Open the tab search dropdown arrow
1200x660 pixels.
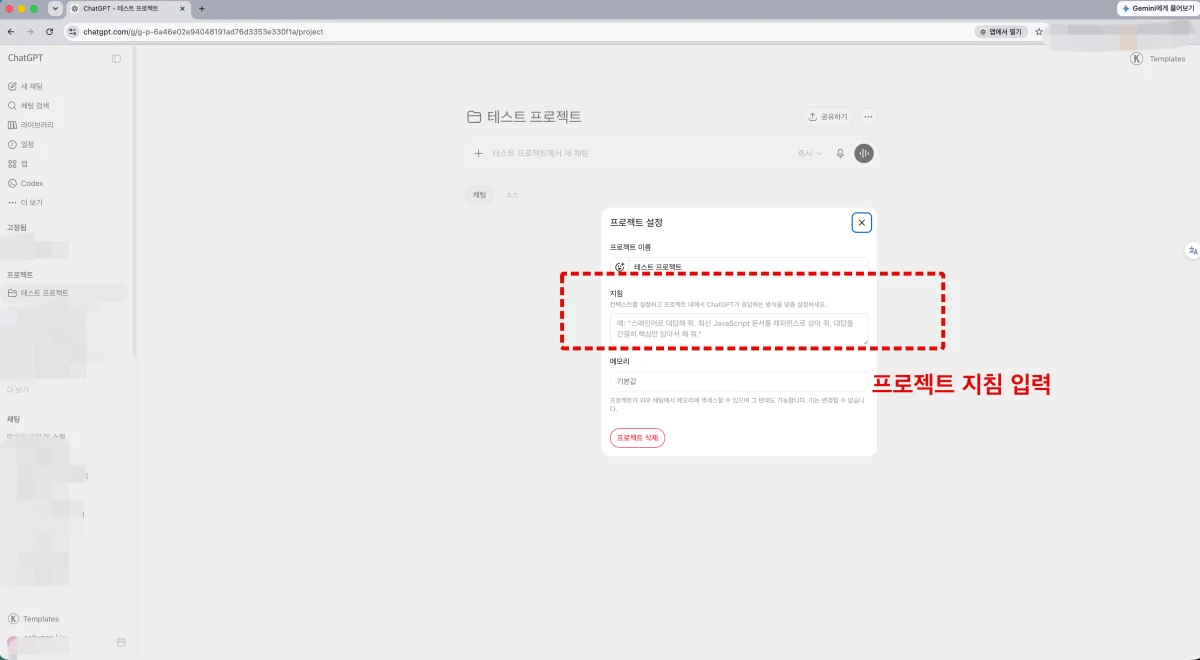click(x=53, y=8)
